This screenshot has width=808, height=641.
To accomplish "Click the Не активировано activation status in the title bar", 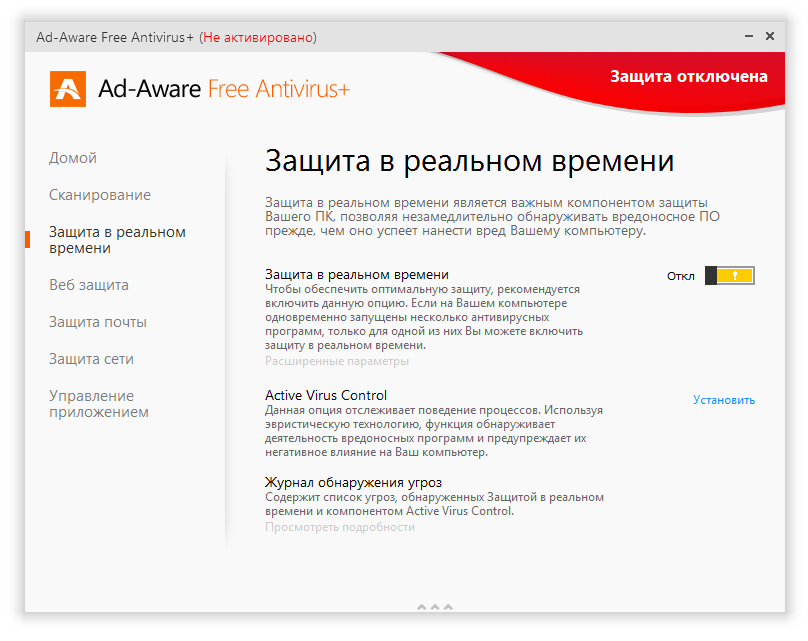I will pyautogui.click(x=258, y=37).
